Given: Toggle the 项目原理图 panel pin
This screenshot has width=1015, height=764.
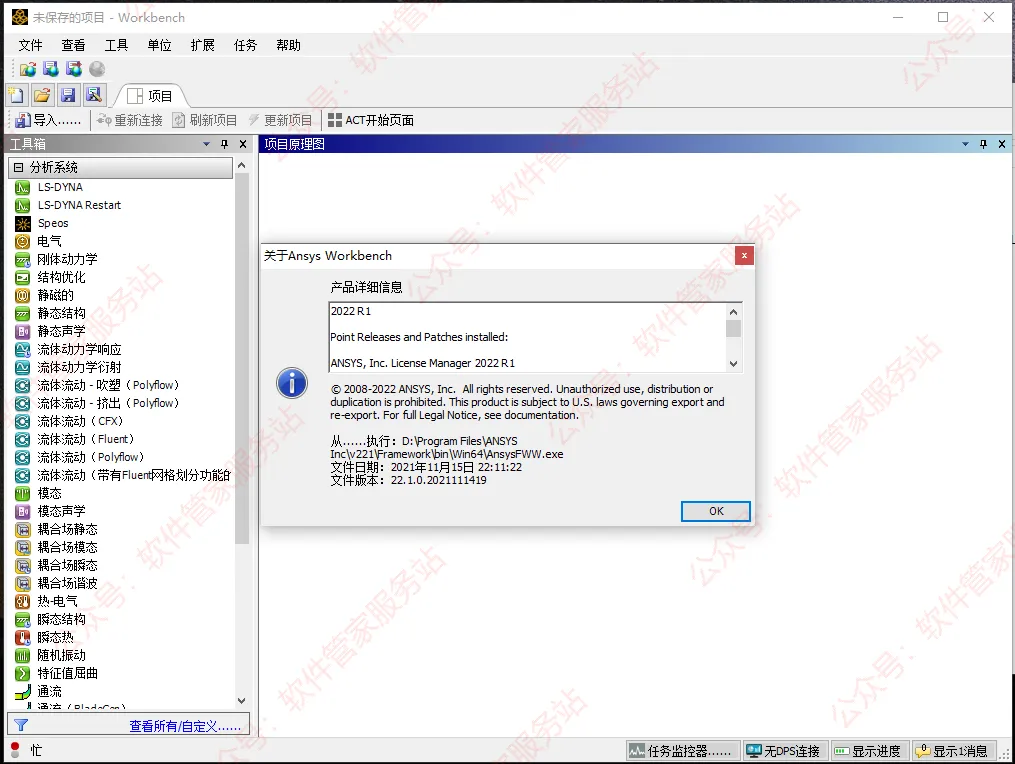Looking at the screenshot, I should click(983, 144).
